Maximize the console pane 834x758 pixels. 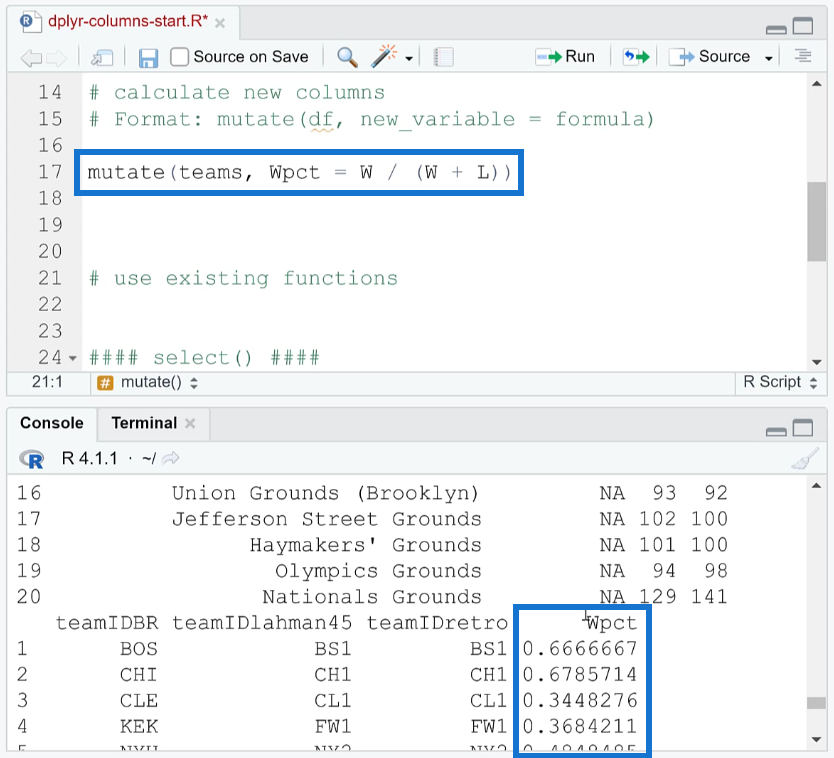point(803,428)
